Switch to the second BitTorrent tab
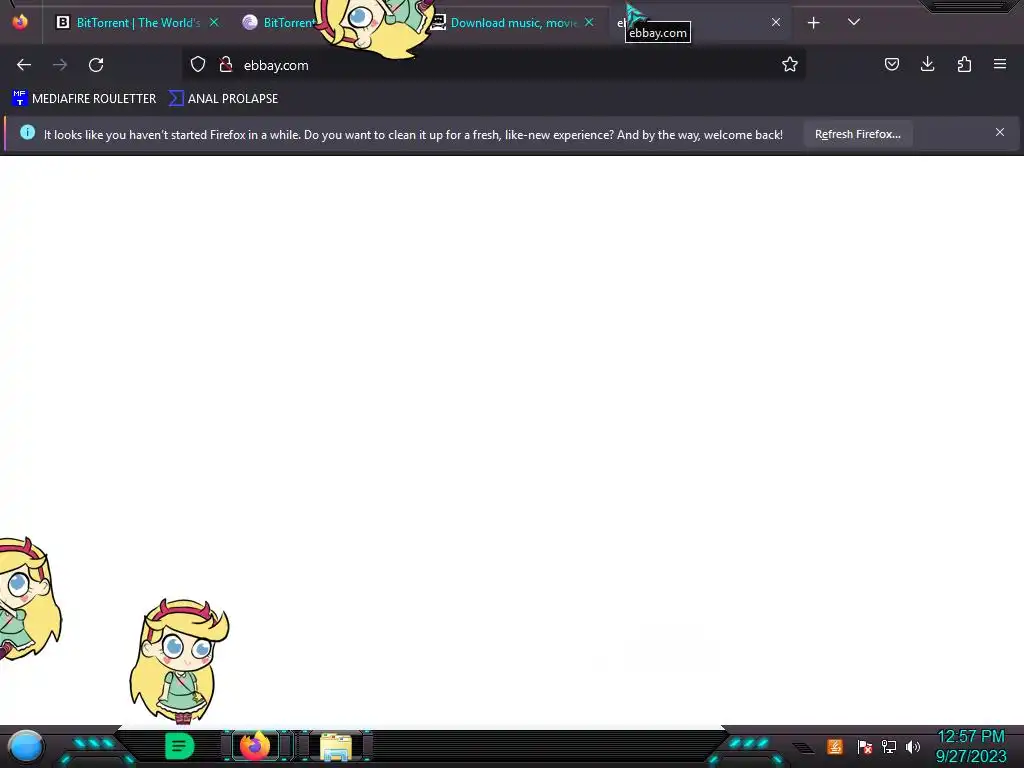The height and width of the screenshot is (768, 1024). 280,23
